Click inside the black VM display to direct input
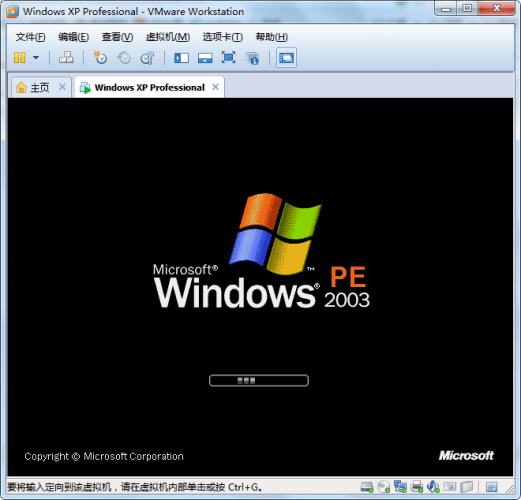This screenshot has width=521, height=500. [x=260, y=287]
